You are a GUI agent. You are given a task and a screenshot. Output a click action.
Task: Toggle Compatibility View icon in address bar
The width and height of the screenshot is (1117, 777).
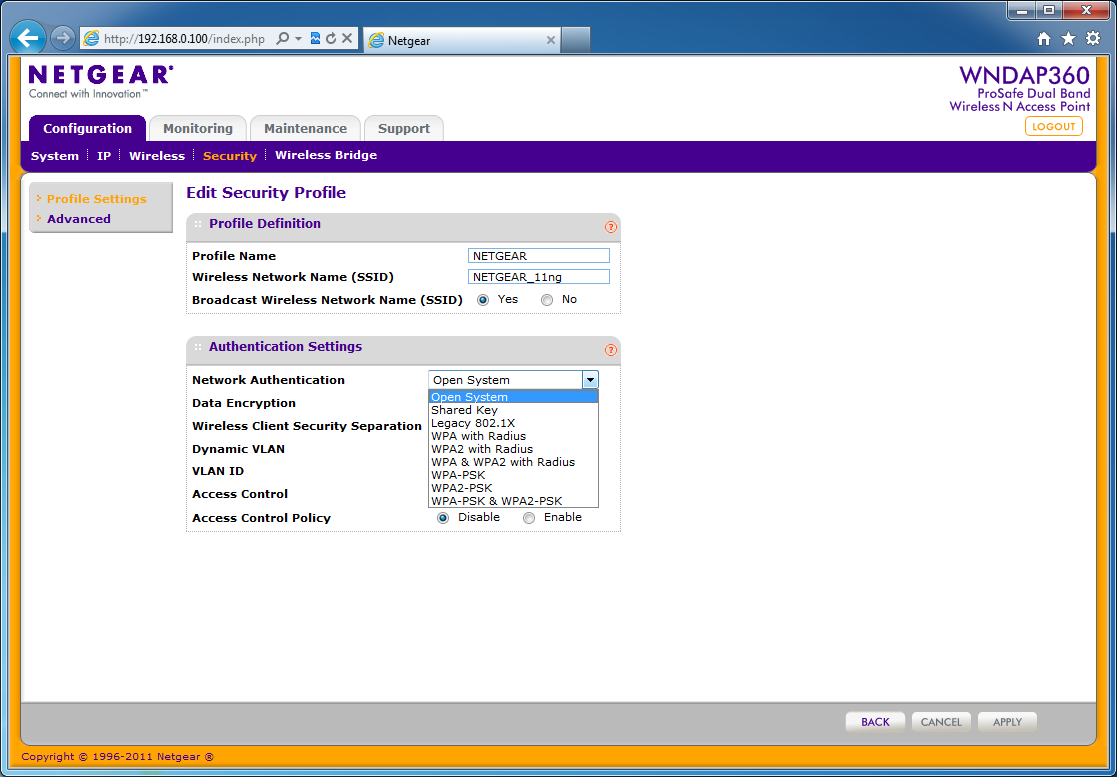[316, 38]
